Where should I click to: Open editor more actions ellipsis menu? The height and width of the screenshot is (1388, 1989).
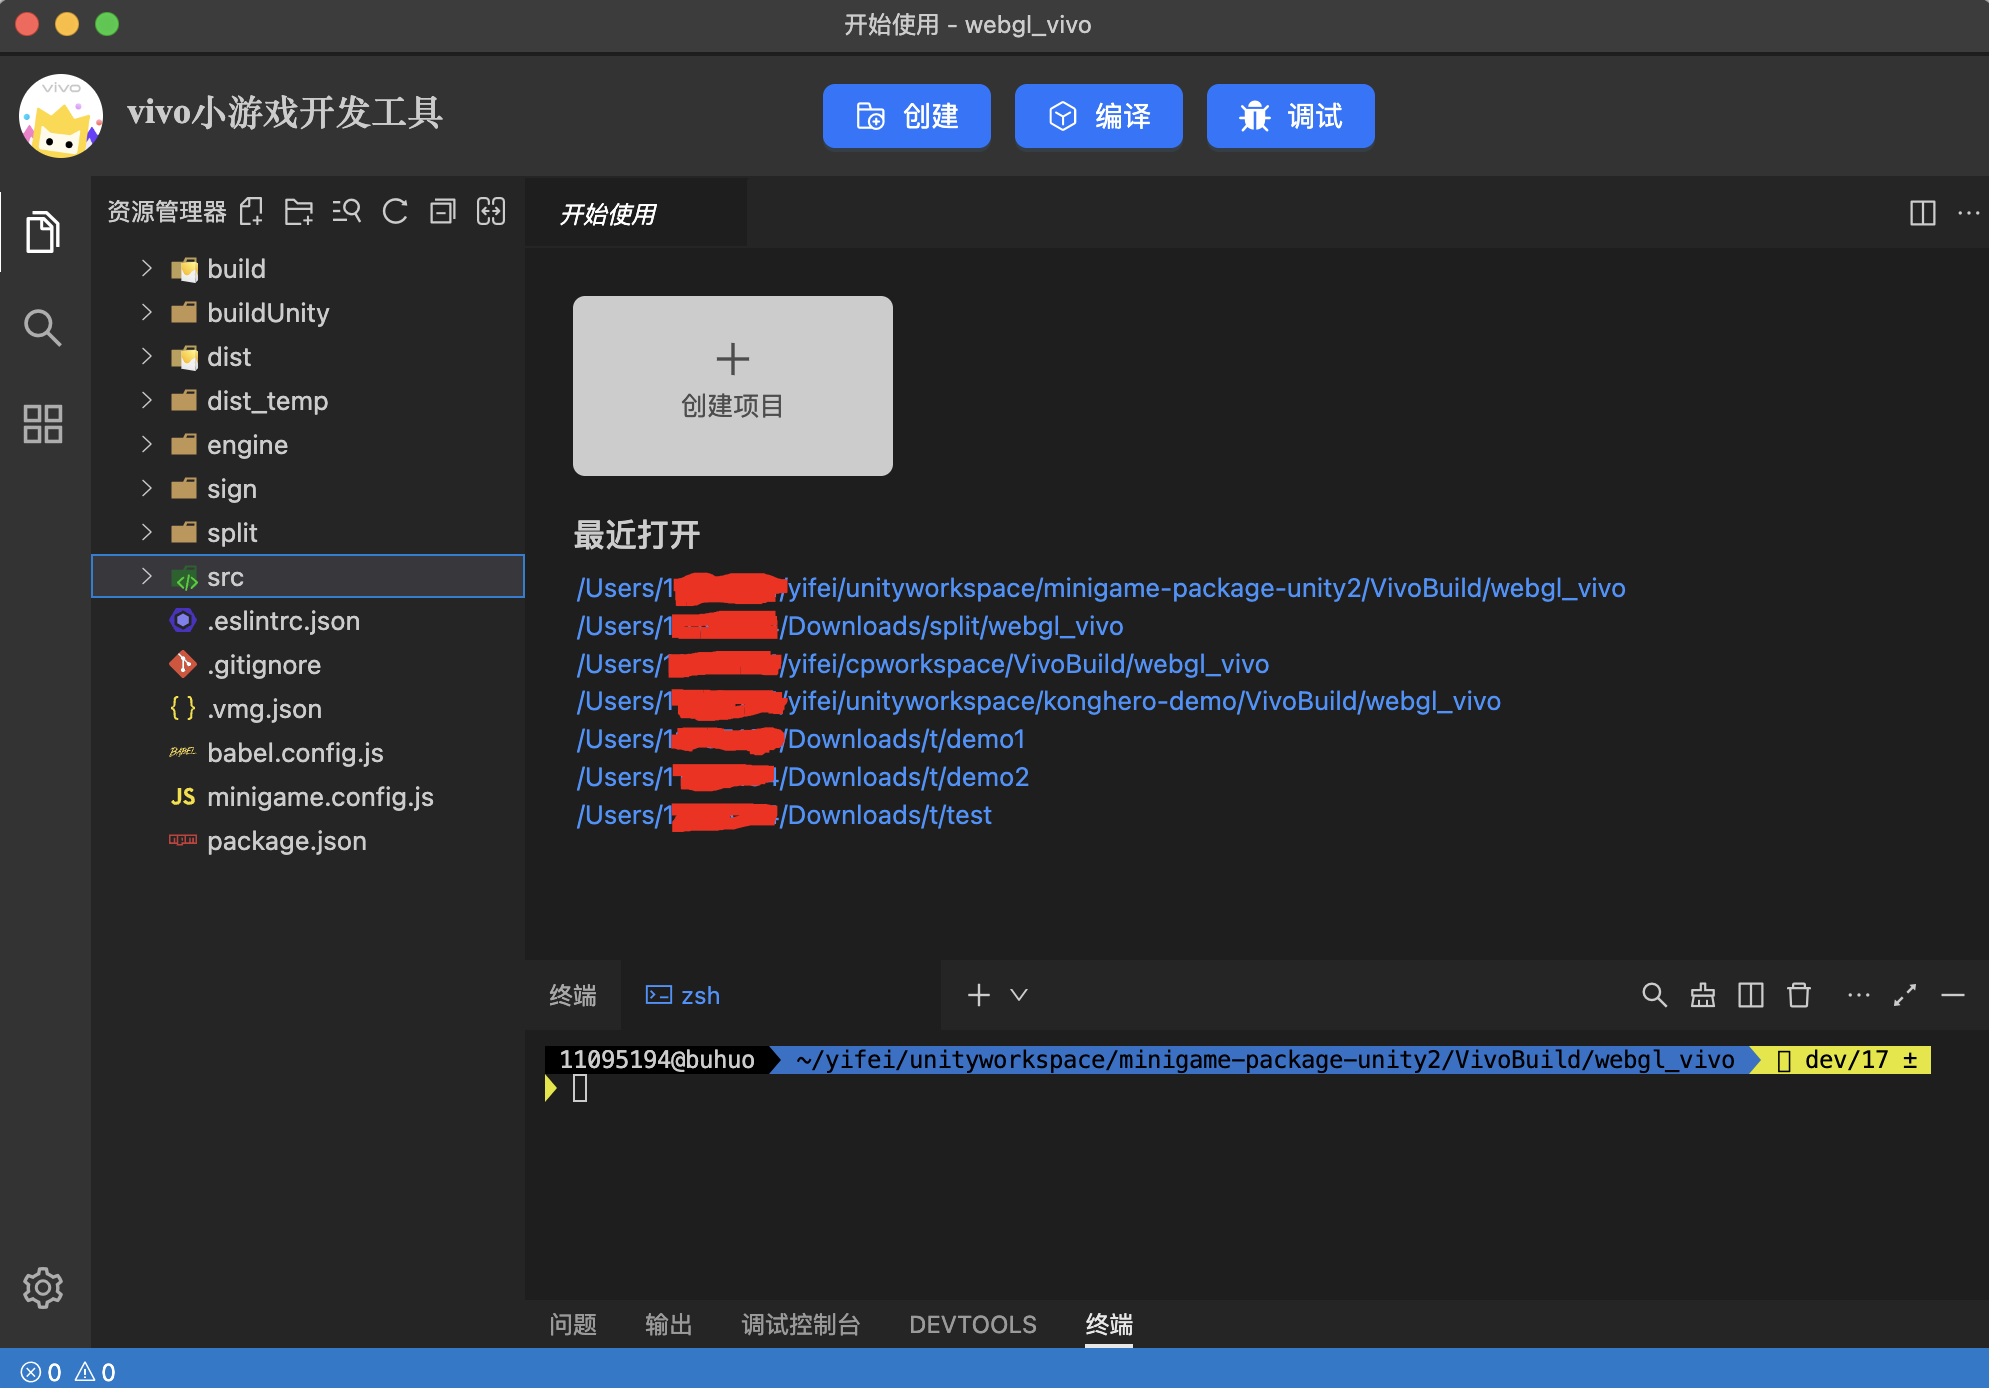click(x=1968, y=213)
